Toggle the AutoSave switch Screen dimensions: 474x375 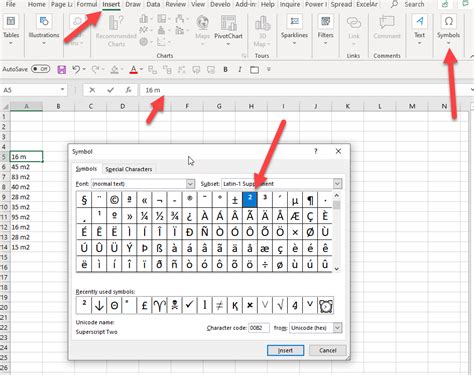41,69
